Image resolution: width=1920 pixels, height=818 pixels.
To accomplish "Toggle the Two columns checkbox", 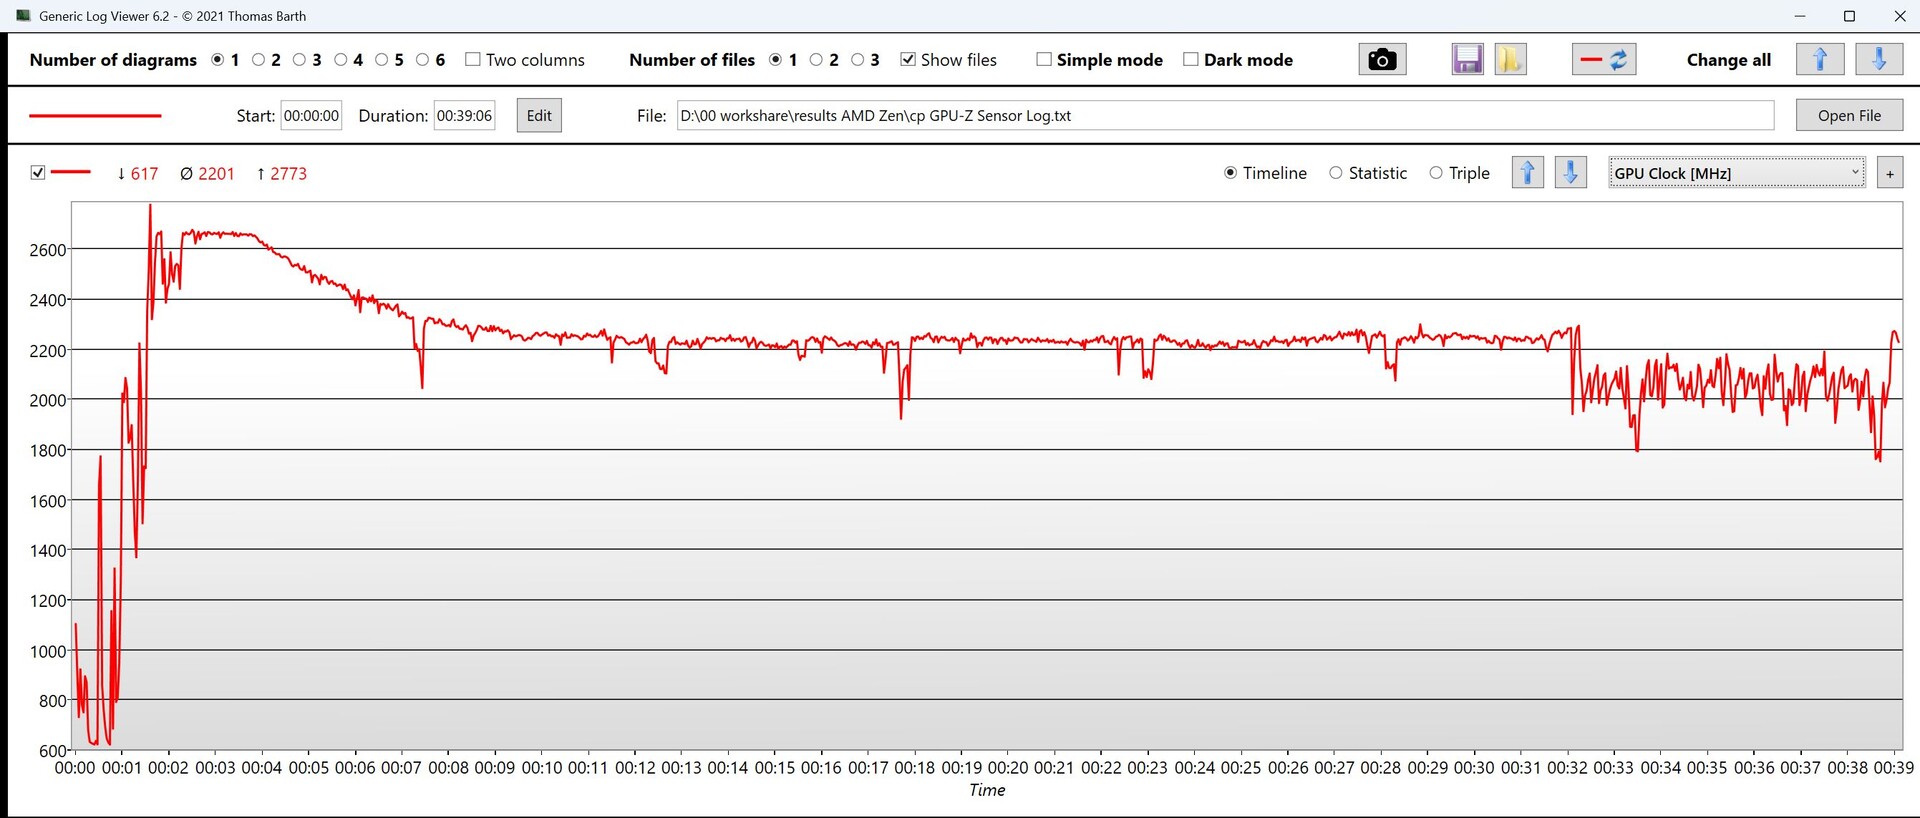I will tap(473, 60).
